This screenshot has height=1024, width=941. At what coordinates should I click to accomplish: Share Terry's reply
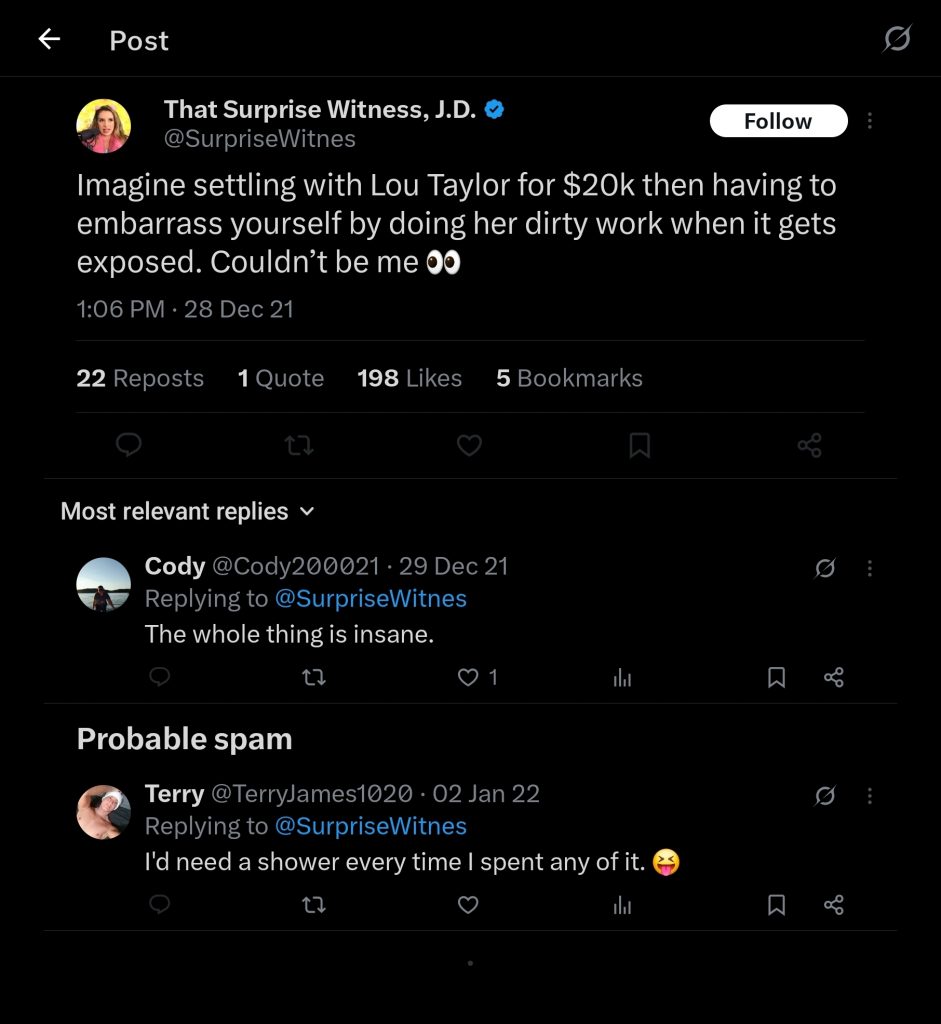(x=834, y=905)
